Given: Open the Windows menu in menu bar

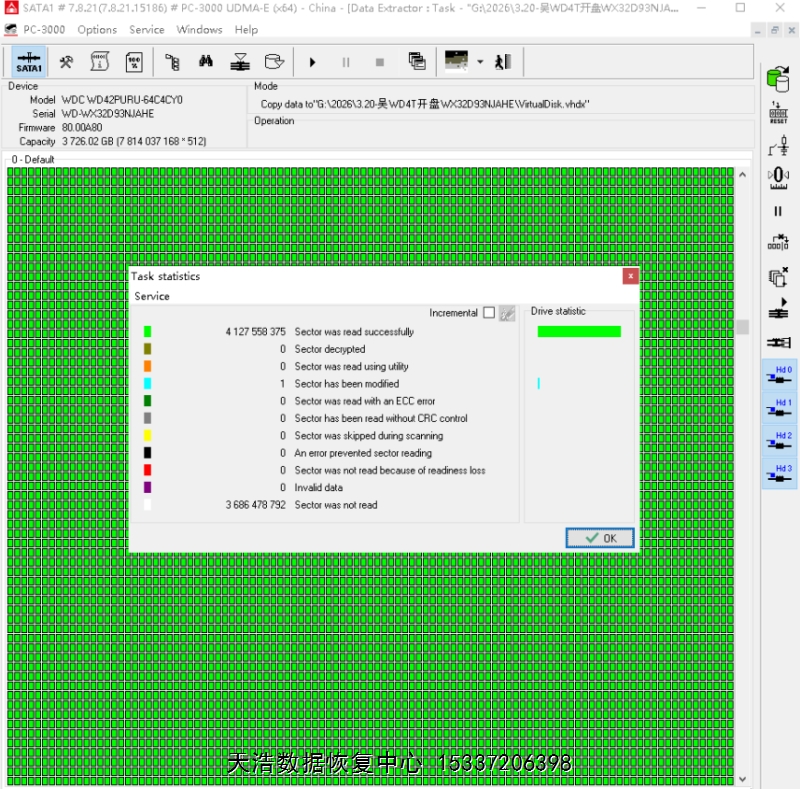Looking at the screenshot, I should (x=199, y=30).
